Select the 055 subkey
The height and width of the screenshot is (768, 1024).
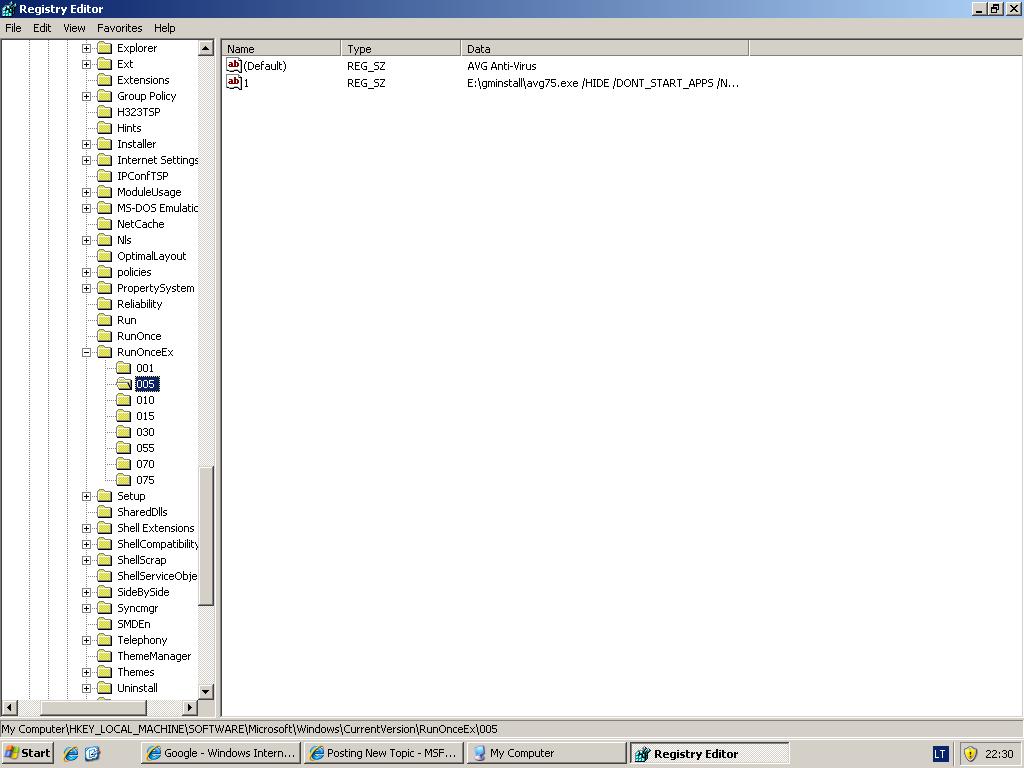(145, 448)
